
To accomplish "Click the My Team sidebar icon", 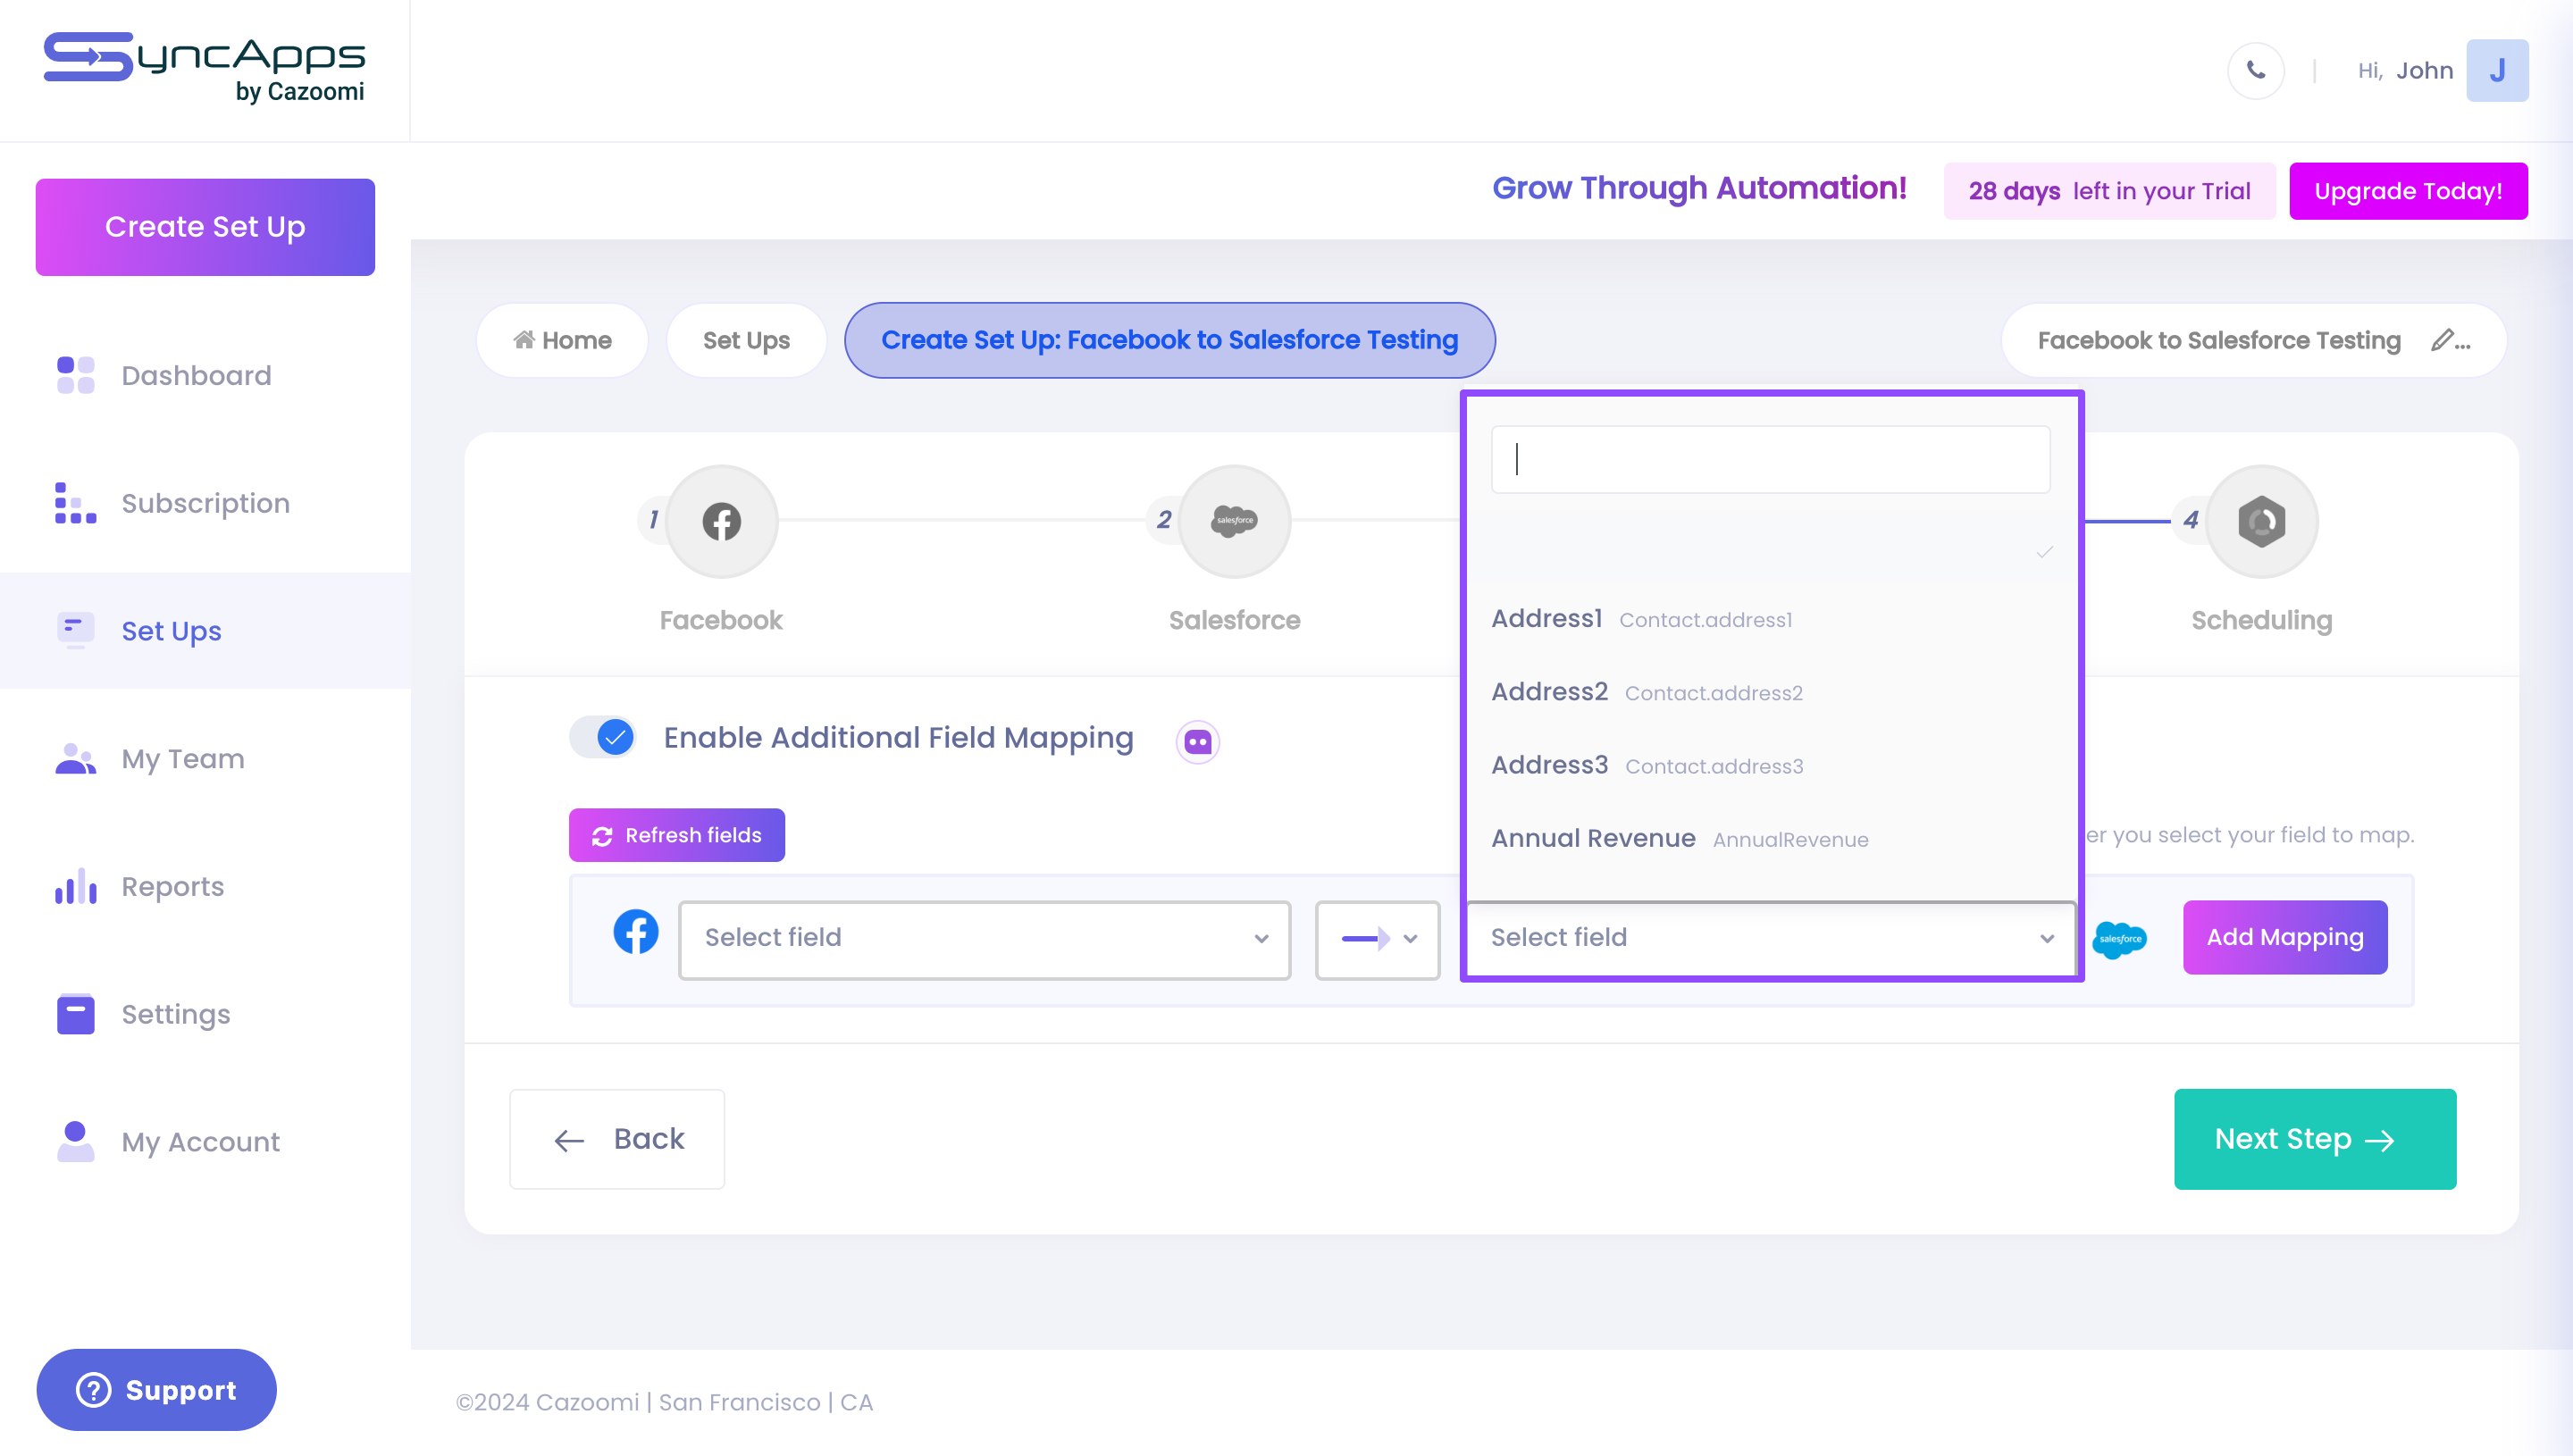I will point(76,758).
